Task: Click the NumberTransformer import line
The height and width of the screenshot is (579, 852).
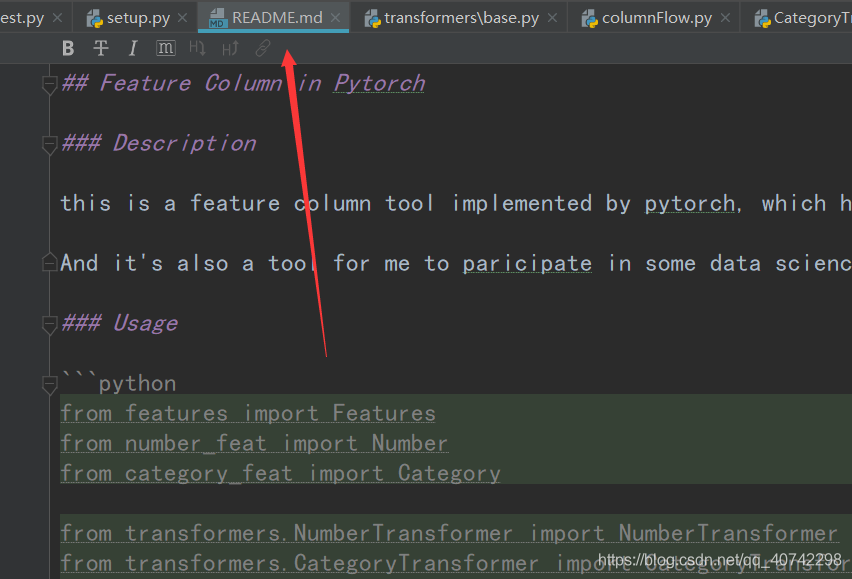Action: click(449, 533)
